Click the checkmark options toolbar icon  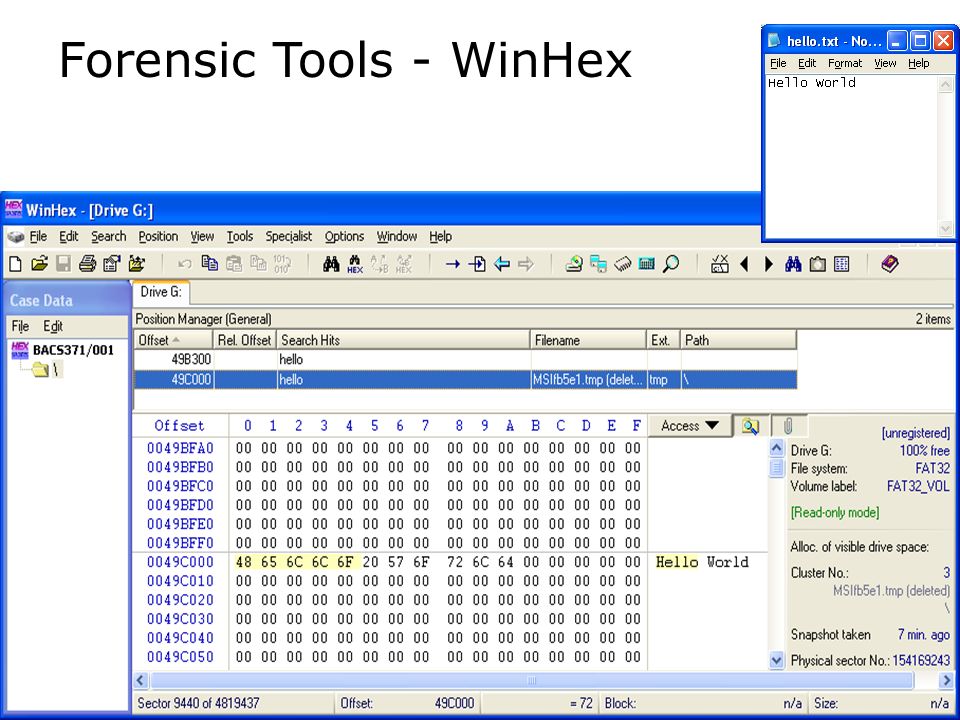click(720, 264)
